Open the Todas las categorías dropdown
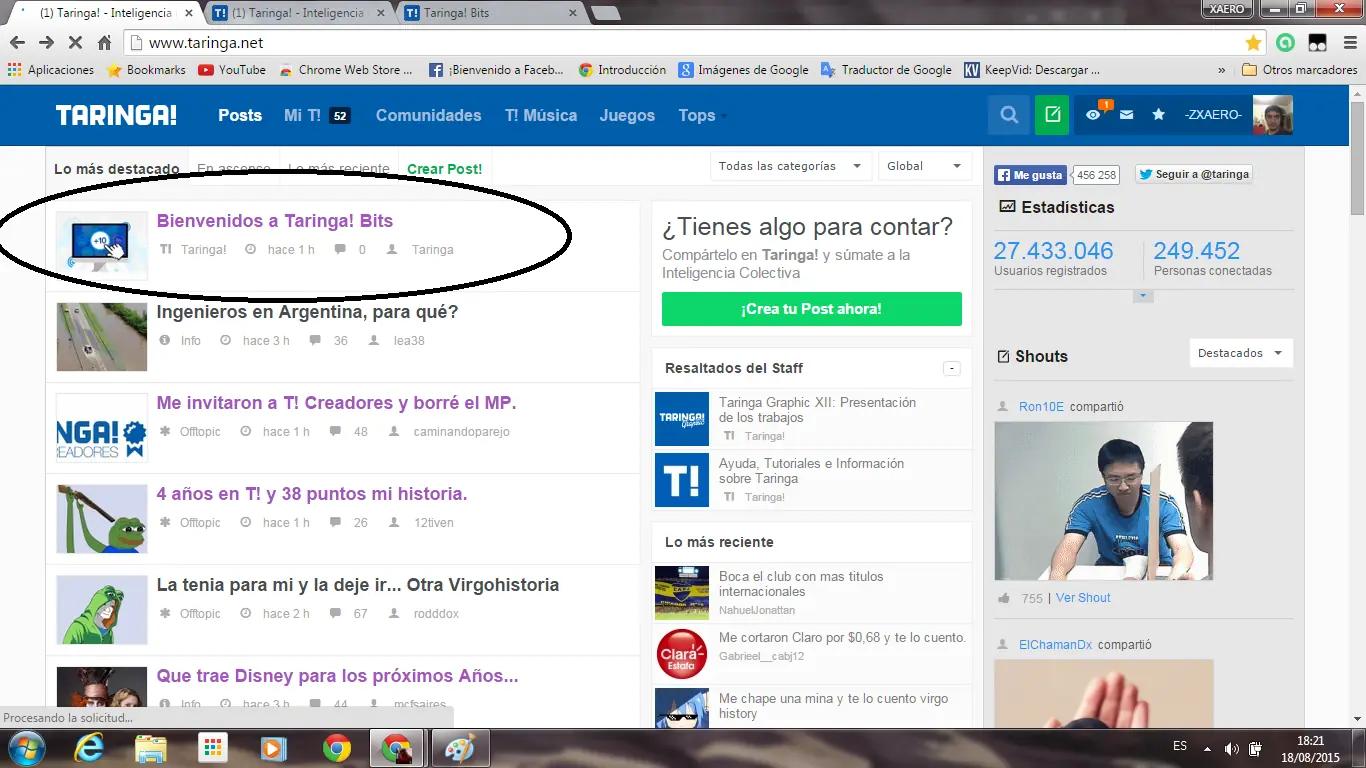 [x=791, y=166]
